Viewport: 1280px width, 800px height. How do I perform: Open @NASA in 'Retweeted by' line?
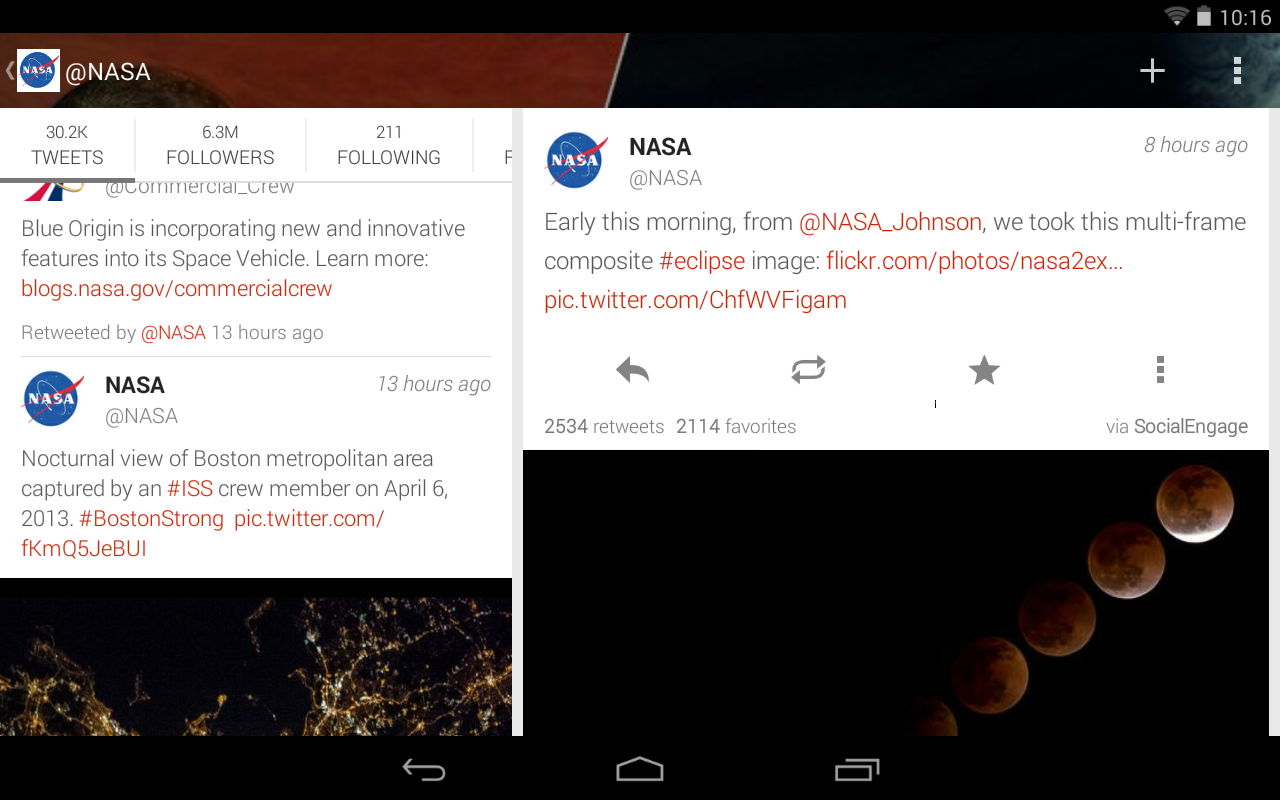pyautogui.click(x=173, y=333)
